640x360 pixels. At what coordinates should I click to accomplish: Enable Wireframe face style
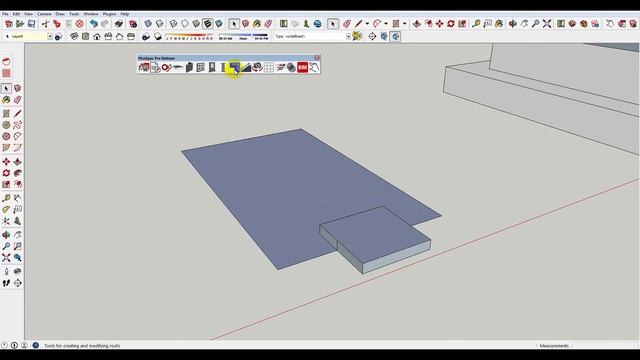pyautogui.click(x=173, y=24)
